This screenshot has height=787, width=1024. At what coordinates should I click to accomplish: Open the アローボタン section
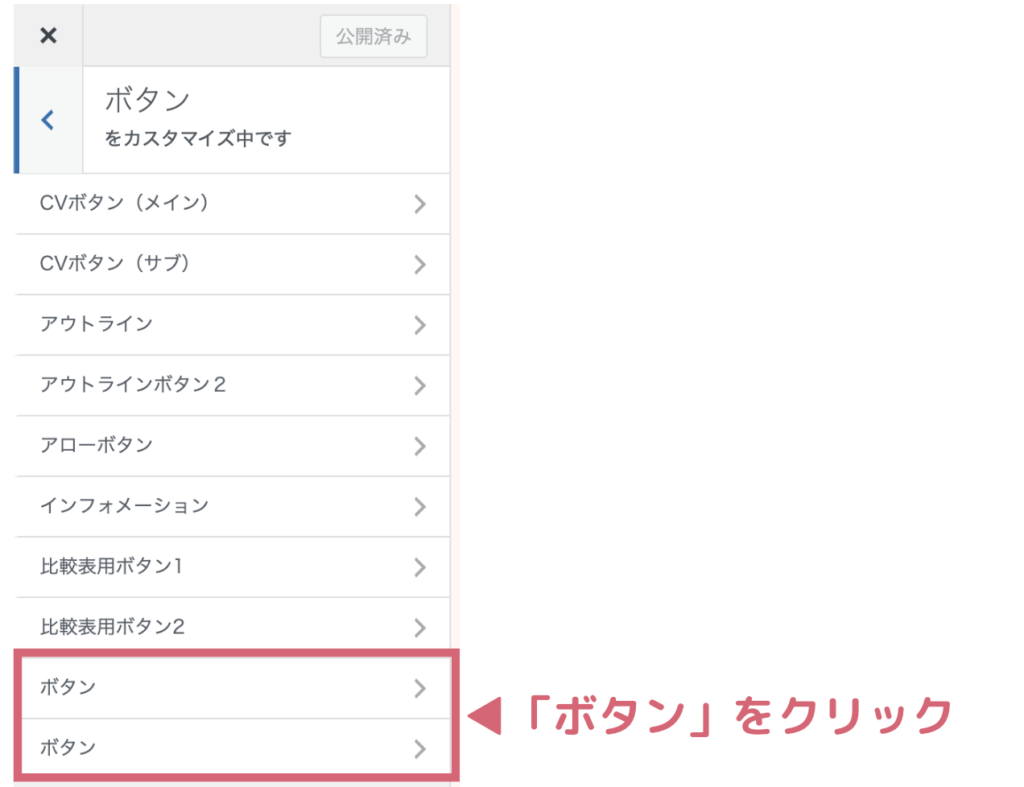pos(232,445)
